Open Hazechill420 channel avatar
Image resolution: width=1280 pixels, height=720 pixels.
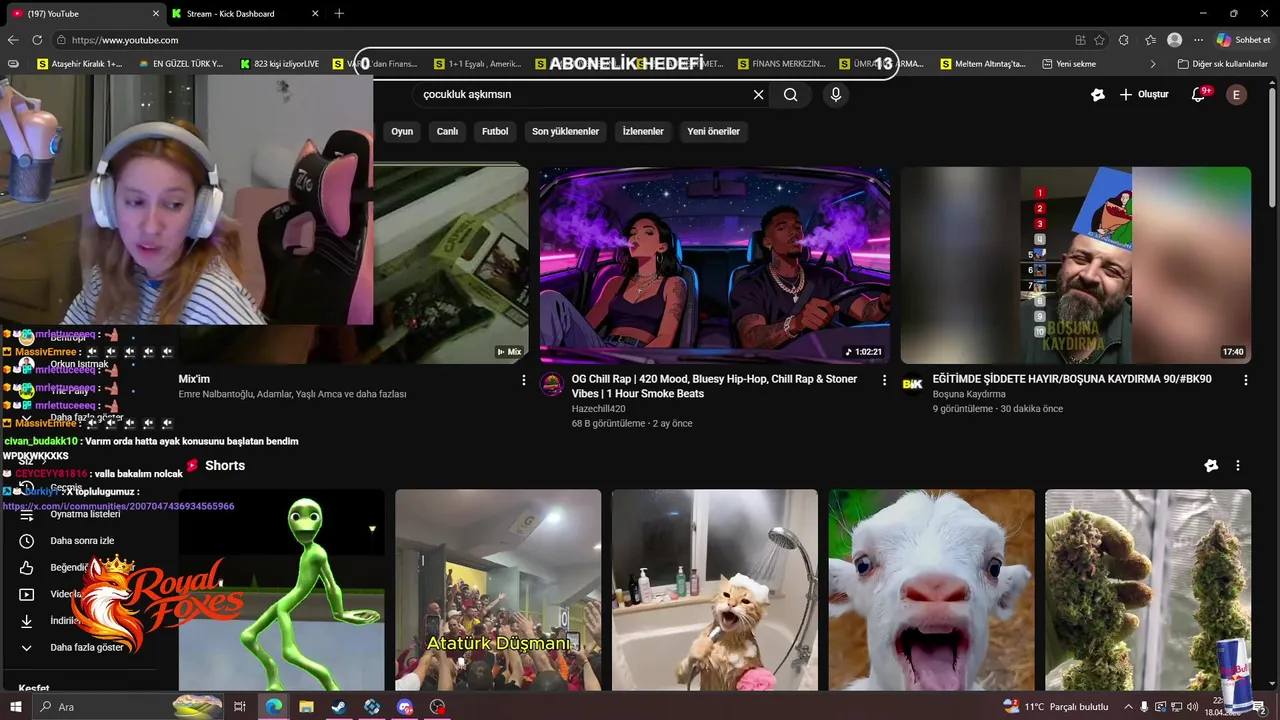[552, 384]
